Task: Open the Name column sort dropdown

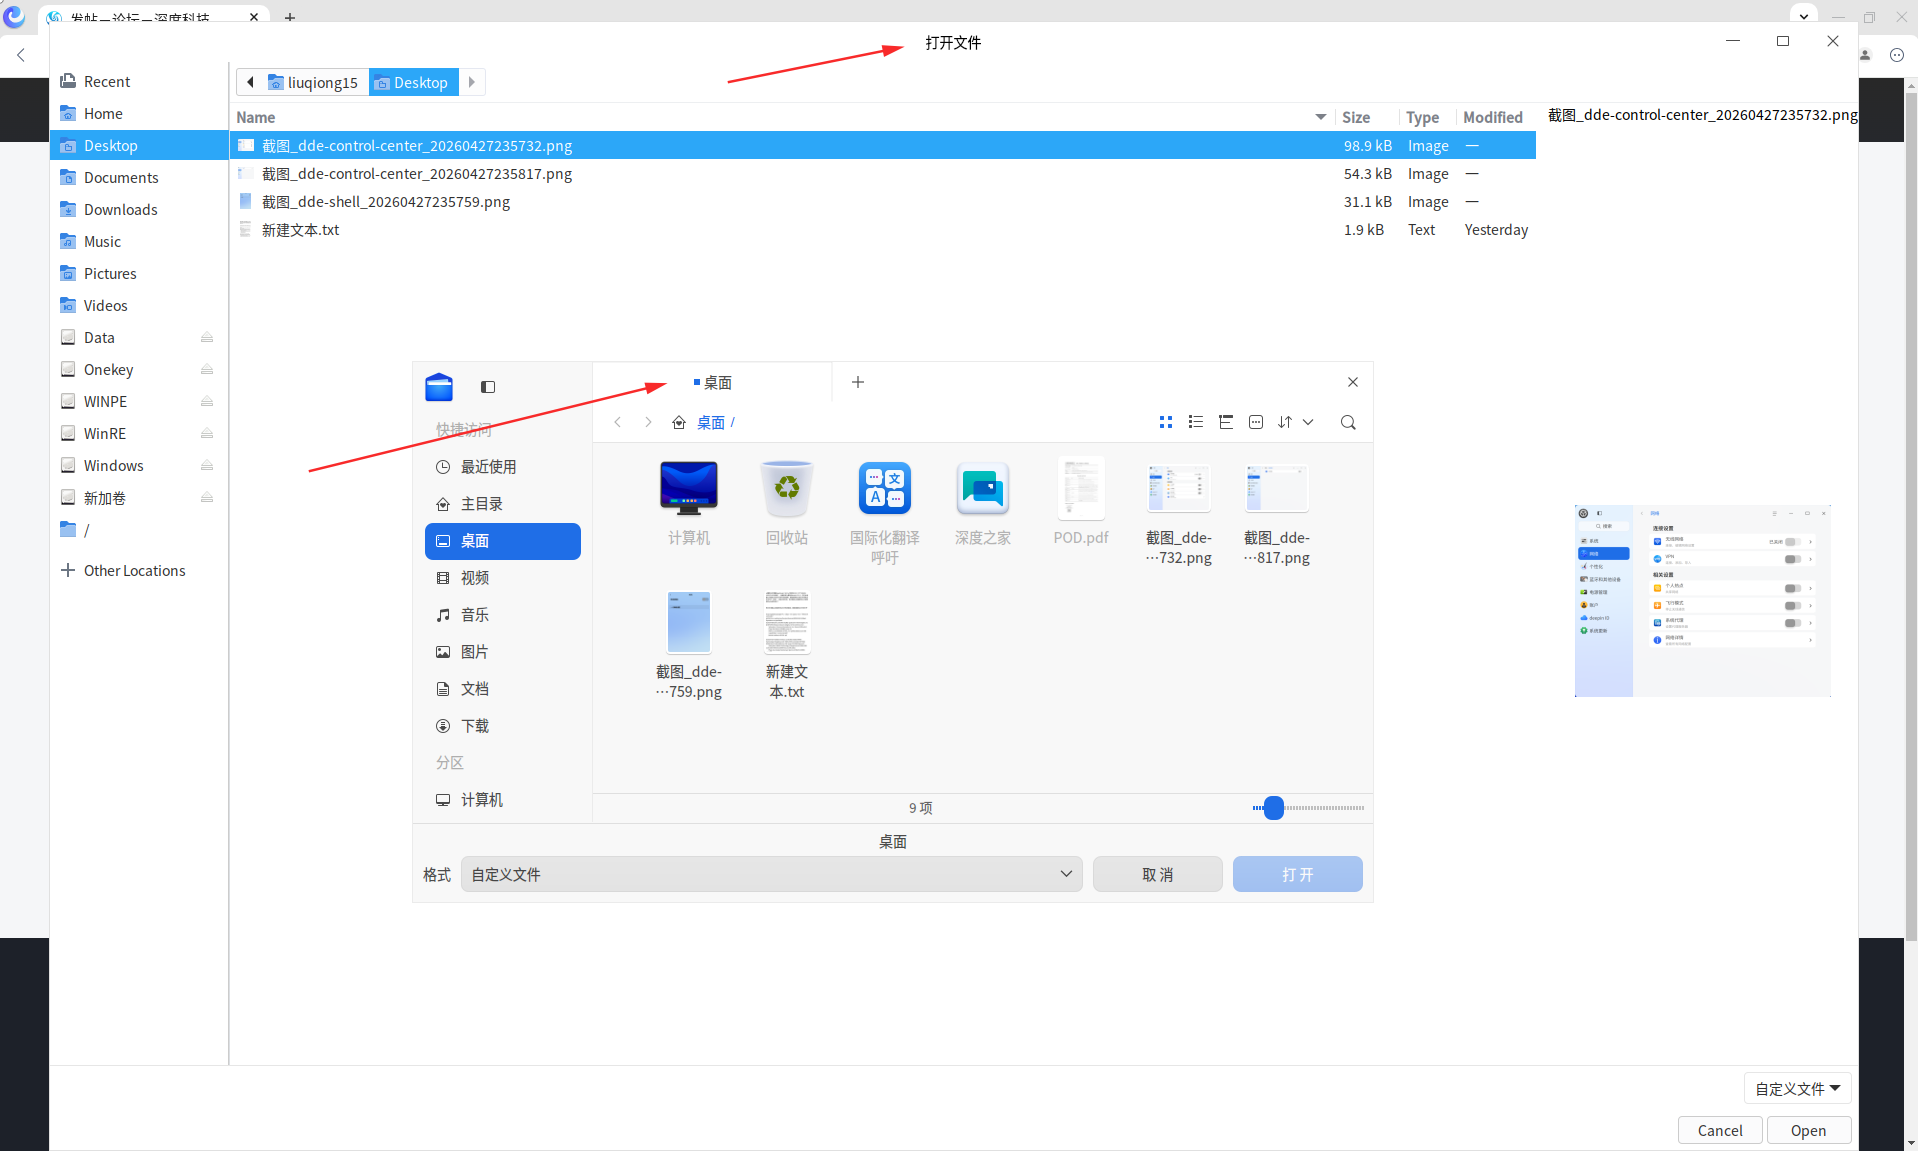Action: tap(1321, 117)
